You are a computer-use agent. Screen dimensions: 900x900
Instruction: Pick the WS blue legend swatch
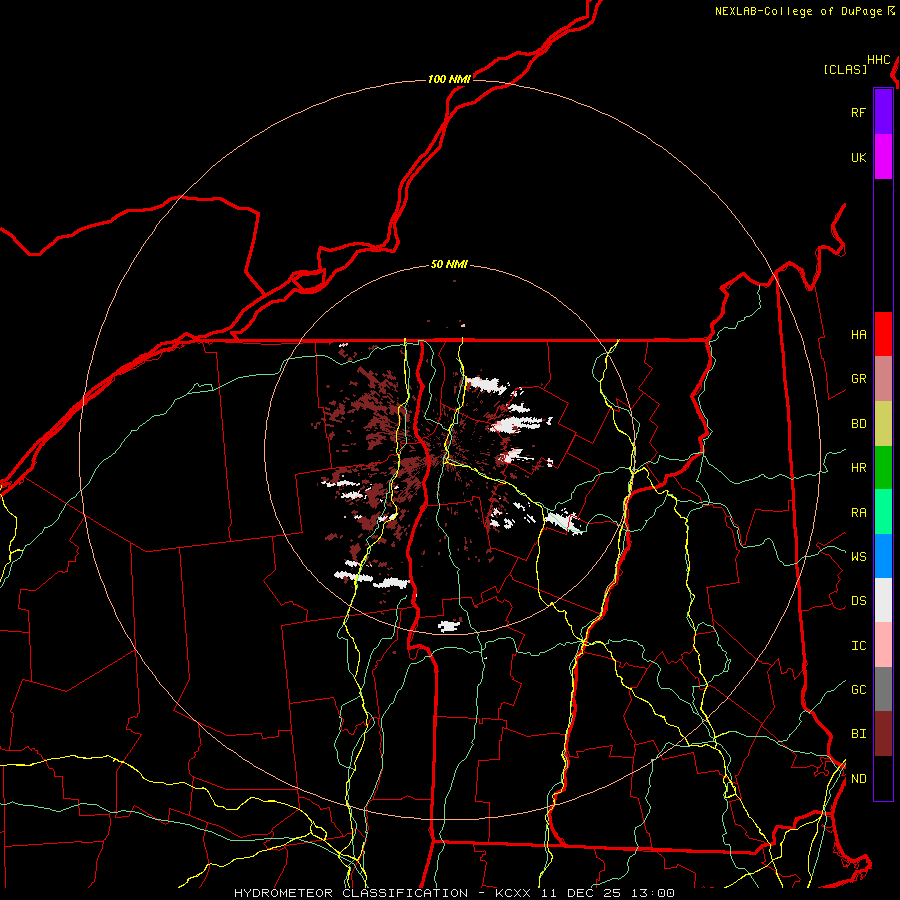pyautogui.click(x=883, y=556)
